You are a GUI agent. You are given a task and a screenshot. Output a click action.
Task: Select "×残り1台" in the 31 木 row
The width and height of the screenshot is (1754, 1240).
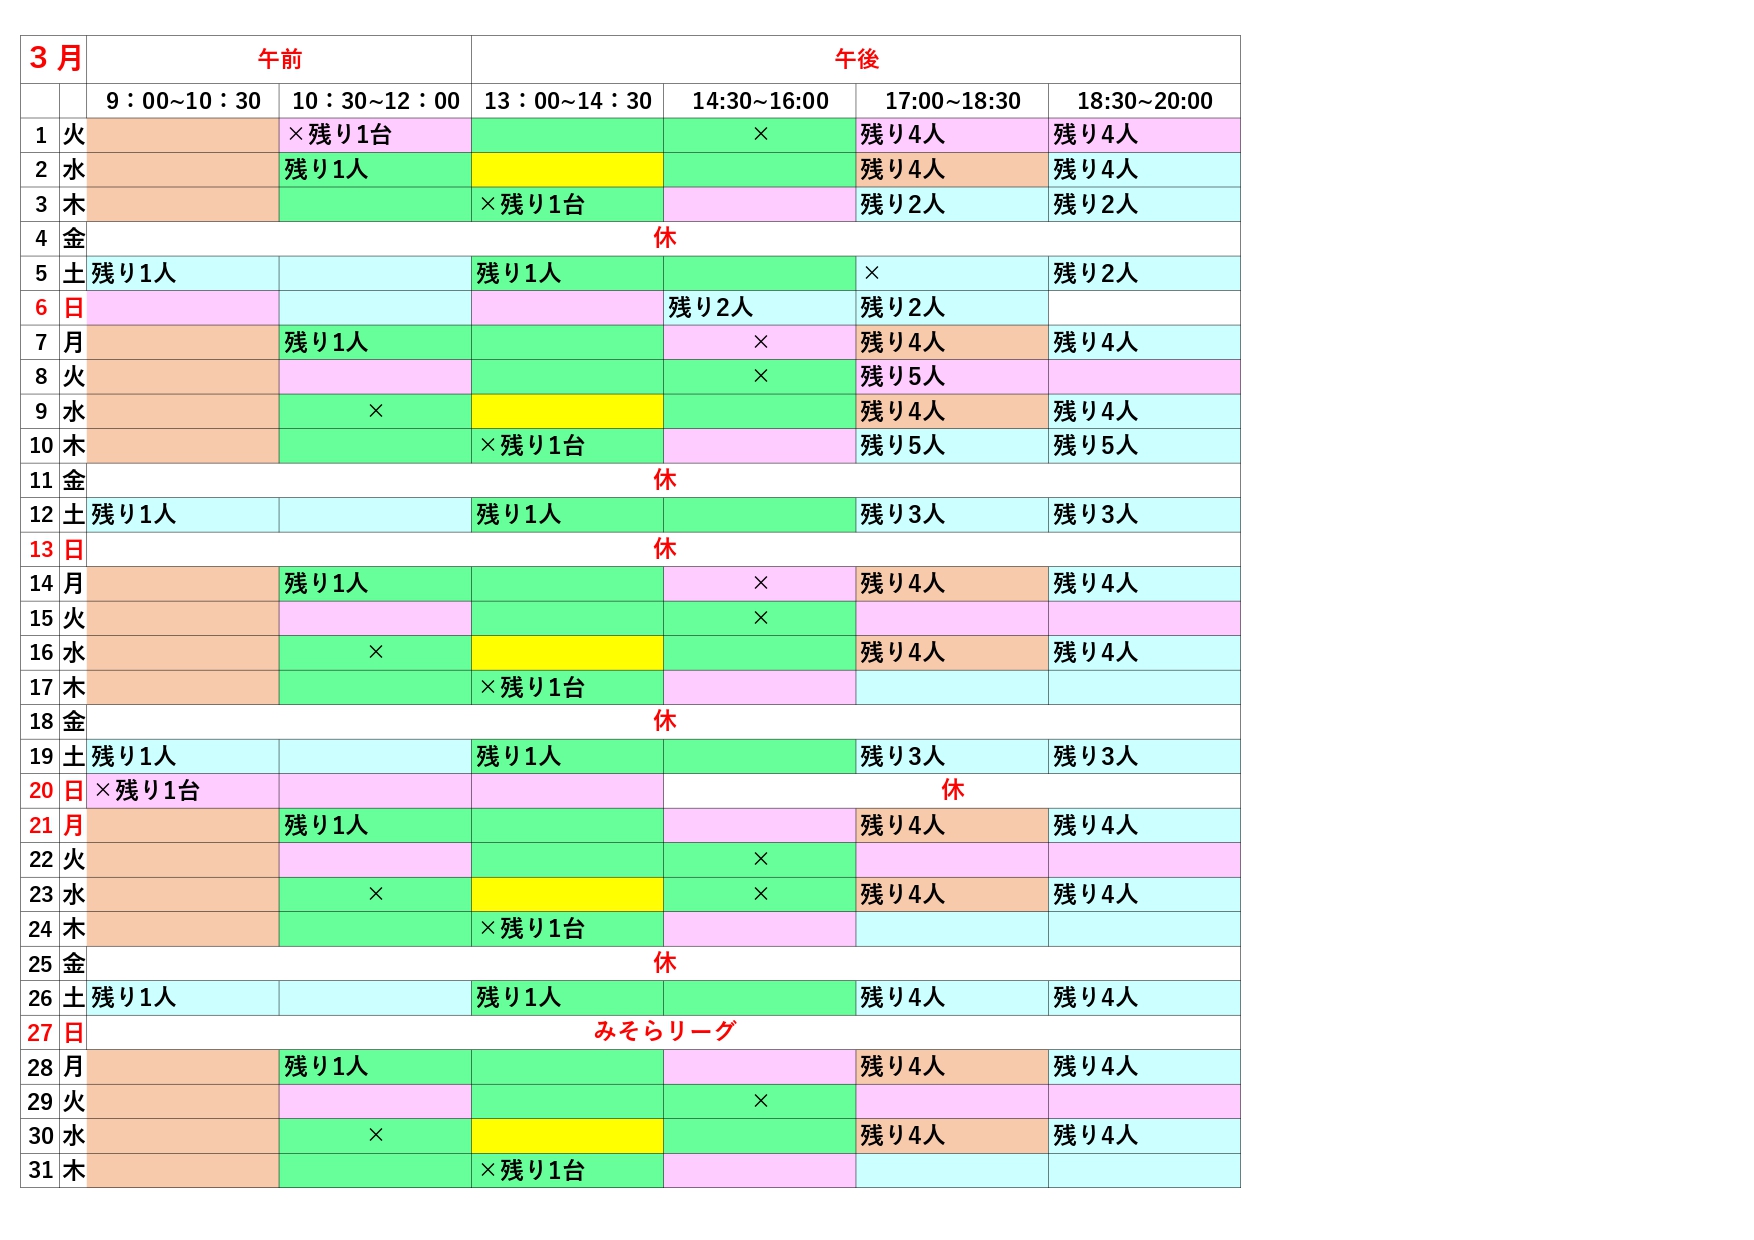click(531, 1171)
